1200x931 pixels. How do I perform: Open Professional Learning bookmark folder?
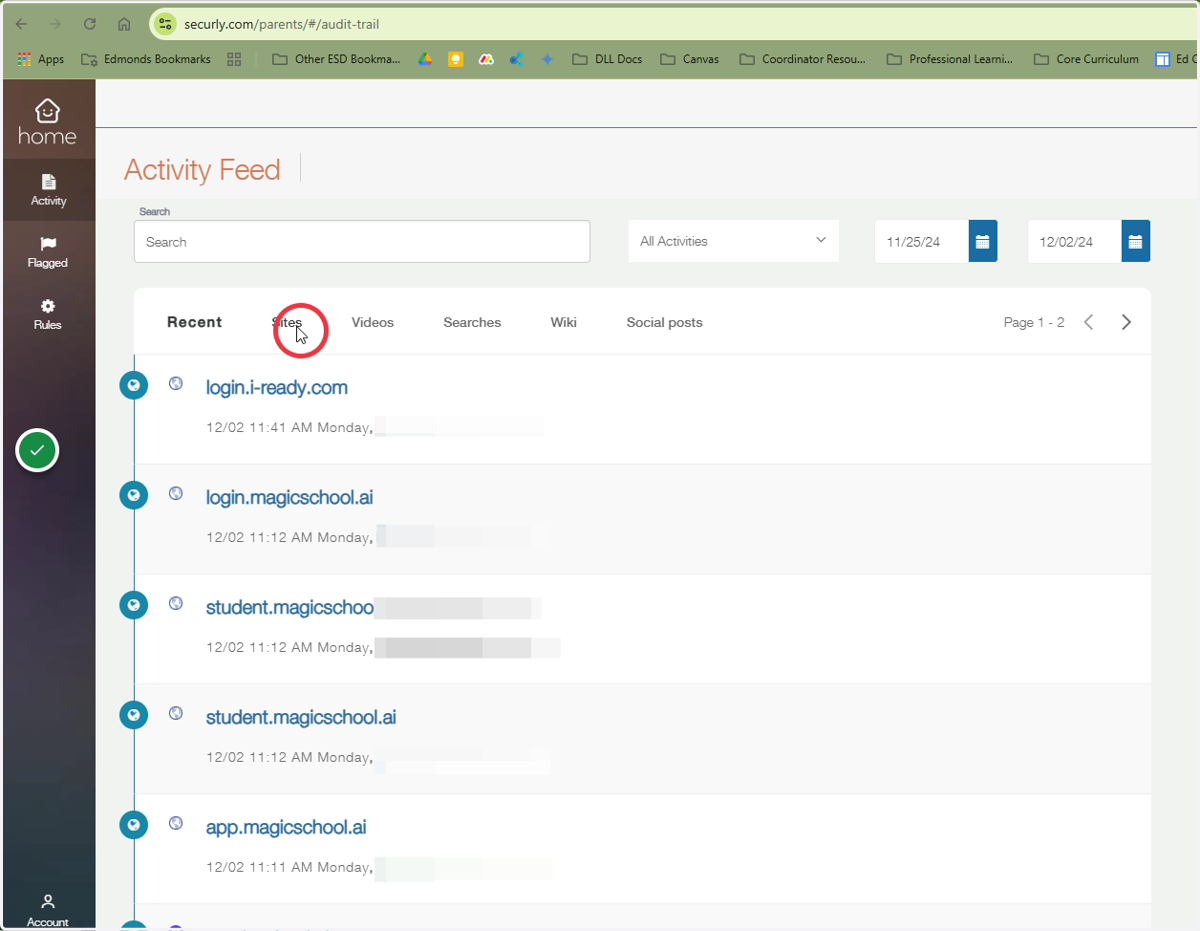click(x=949, y=59)
